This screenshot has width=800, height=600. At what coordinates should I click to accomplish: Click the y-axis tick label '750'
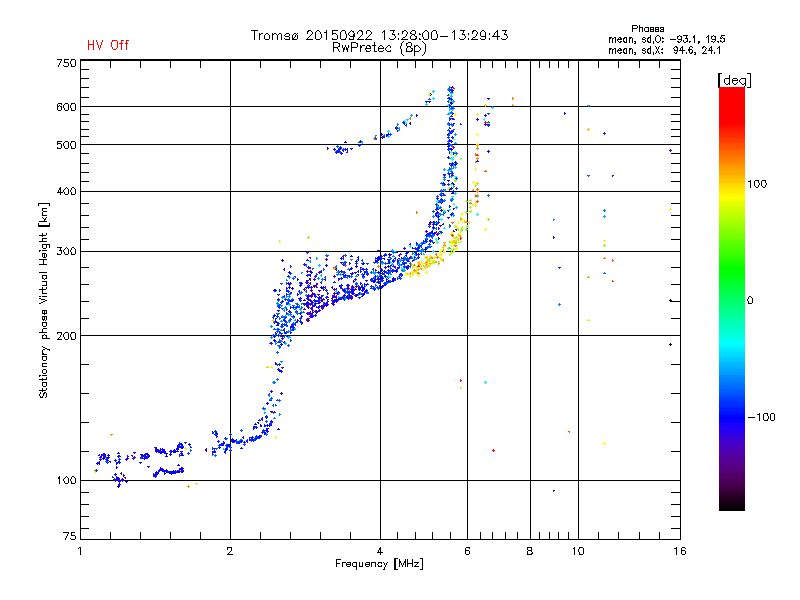coord(66,63)
